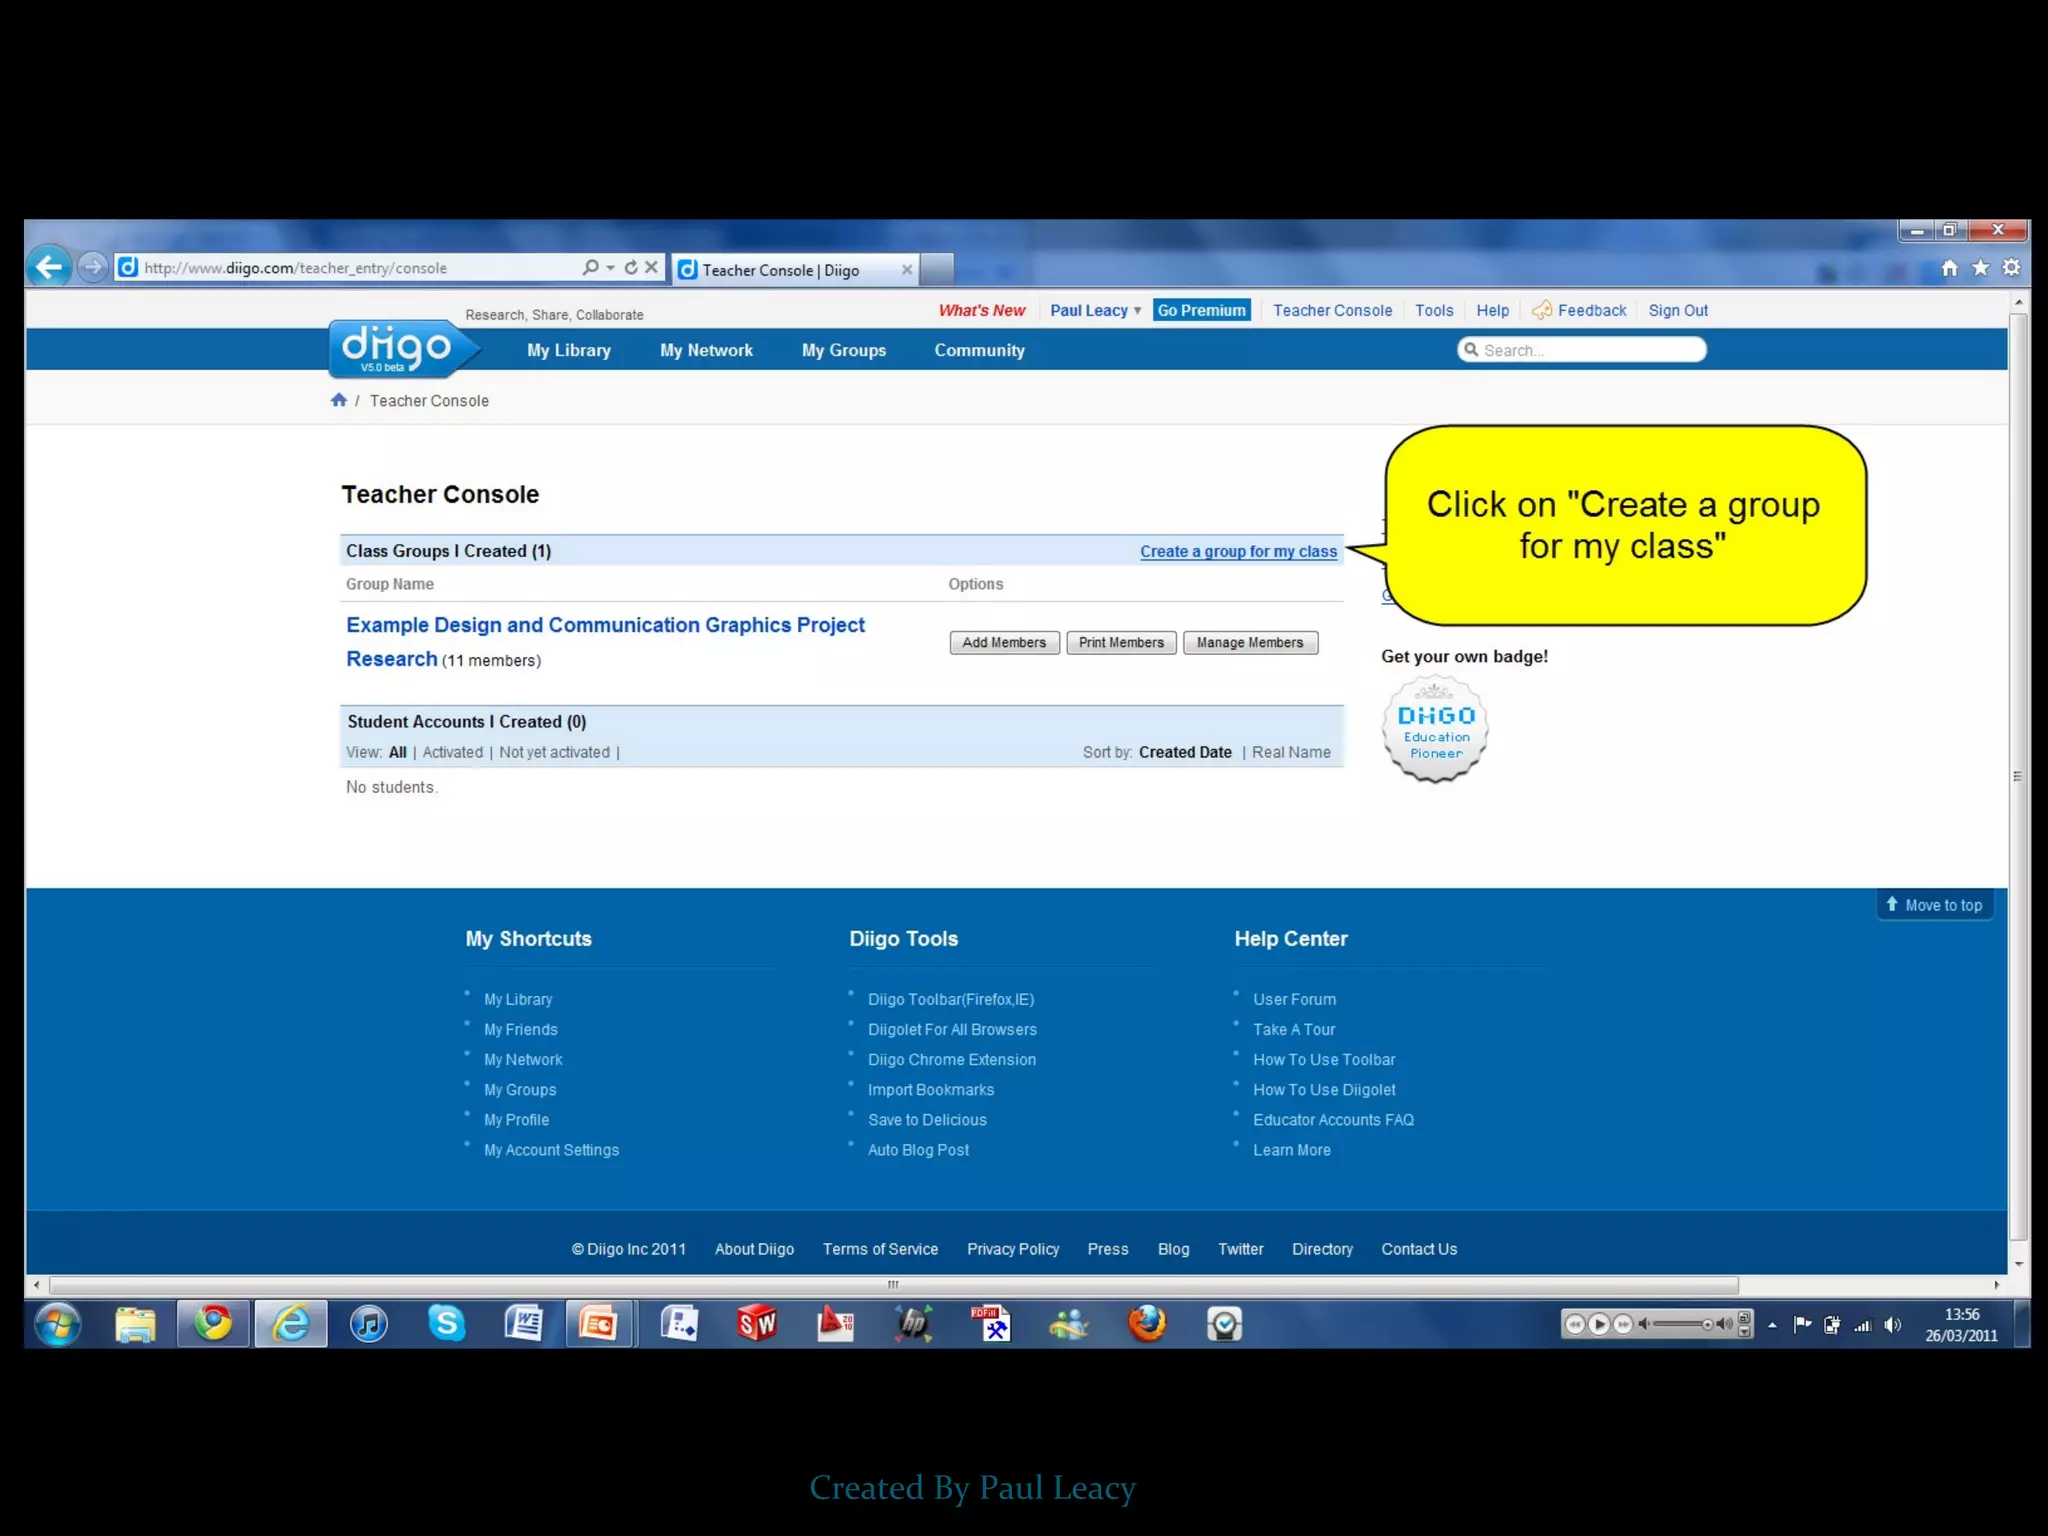2048x1536 pixels.
Task: Open the Windows Start button
Action: pos(58,1324)
